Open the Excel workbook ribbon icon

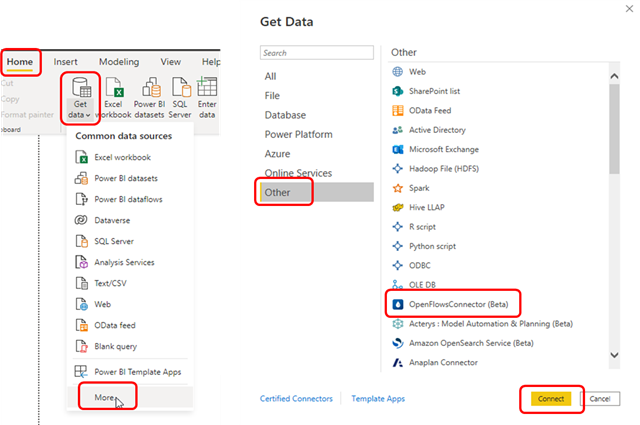114,90
